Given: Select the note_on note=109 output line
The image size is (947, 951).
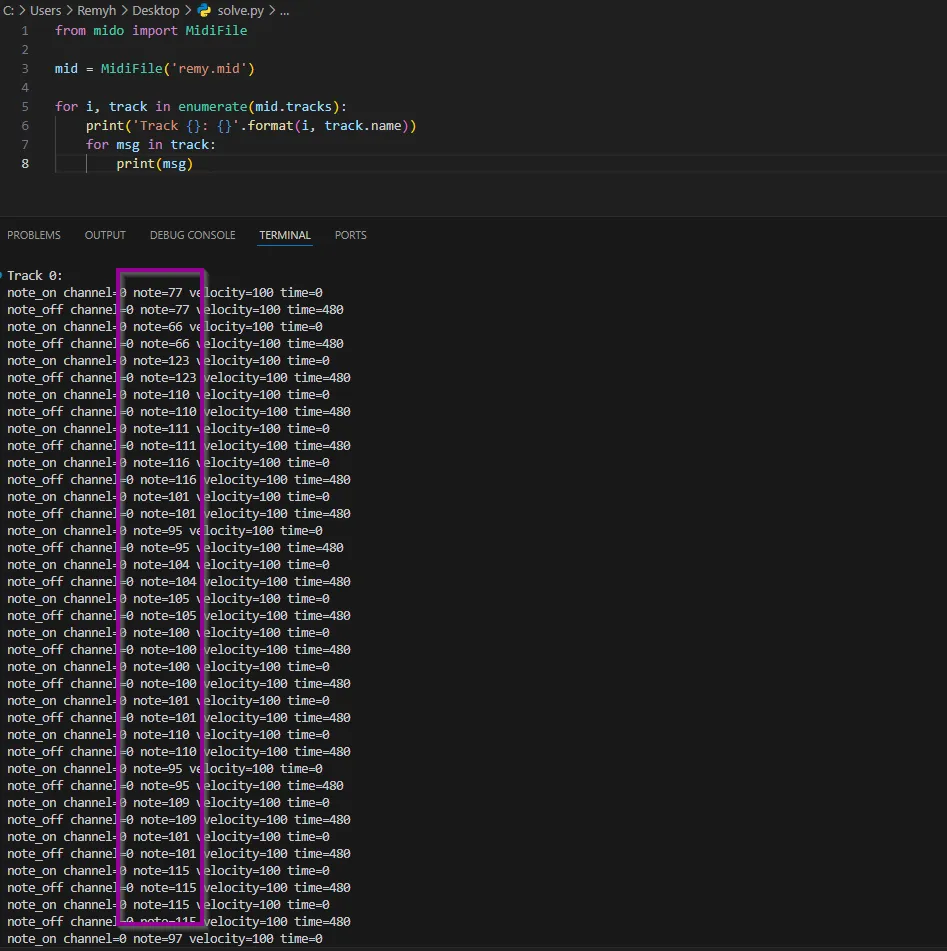Looking at the screenshot, I should [169, 802].
